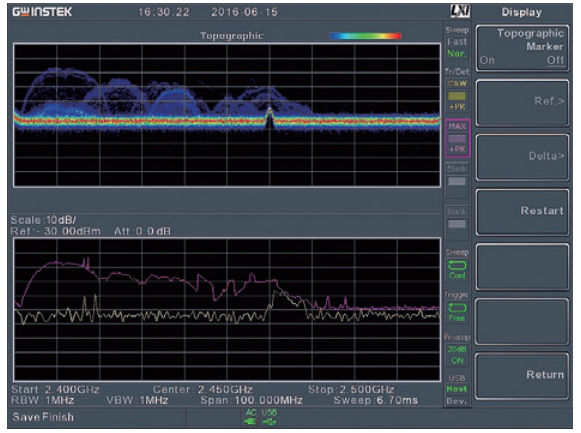Click the first Blank trace indicator

[x=457, y=180]
